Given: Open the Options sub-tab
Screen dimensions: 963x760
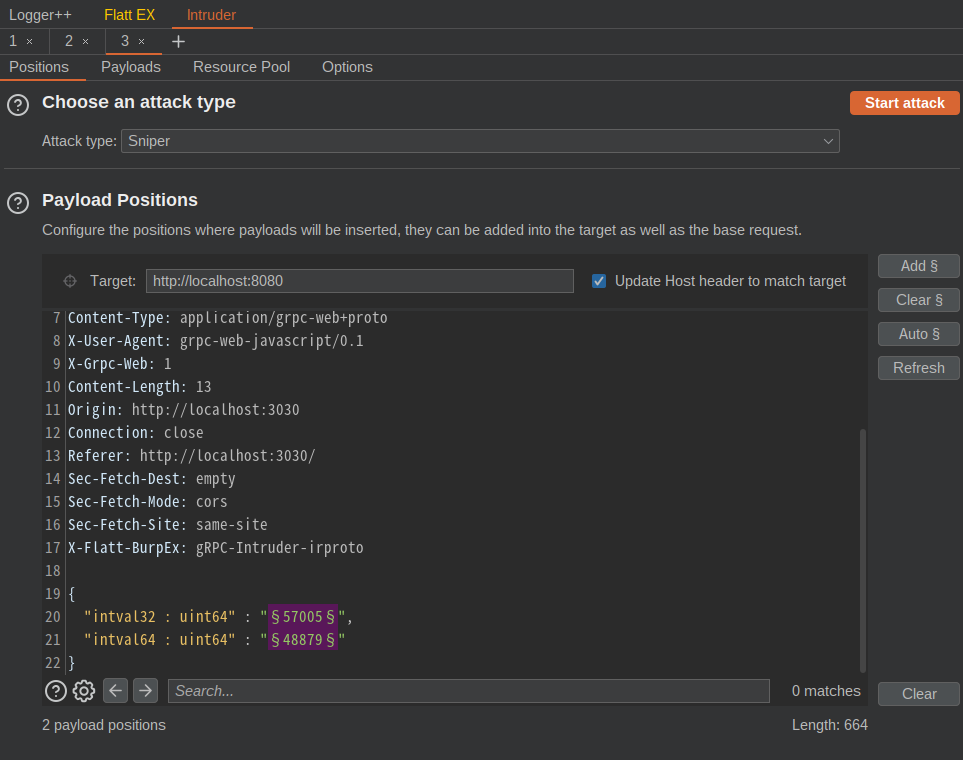Looking at the screenshot, I should [348, 67].
